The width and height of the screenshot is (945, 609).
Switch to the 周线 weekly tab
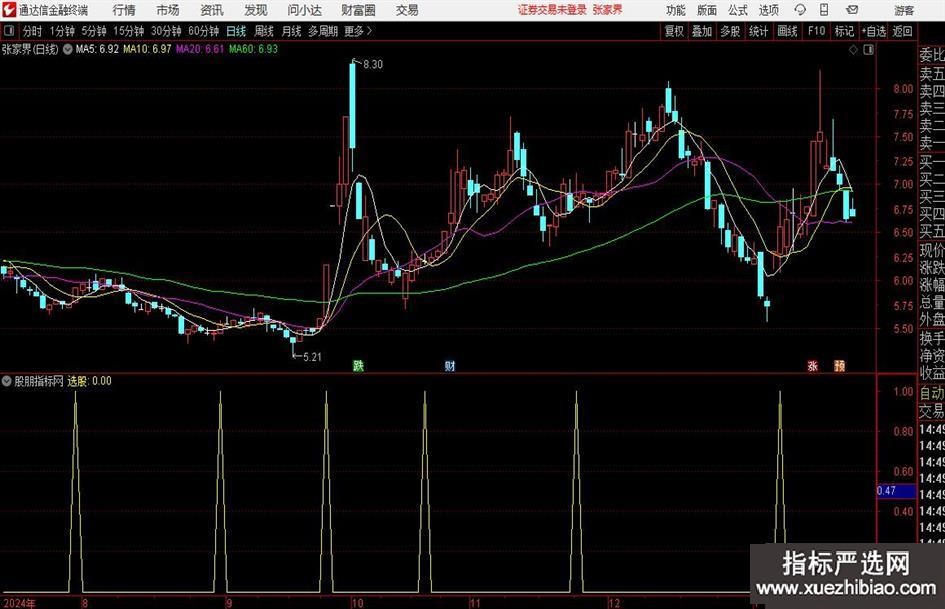(264, 31)
